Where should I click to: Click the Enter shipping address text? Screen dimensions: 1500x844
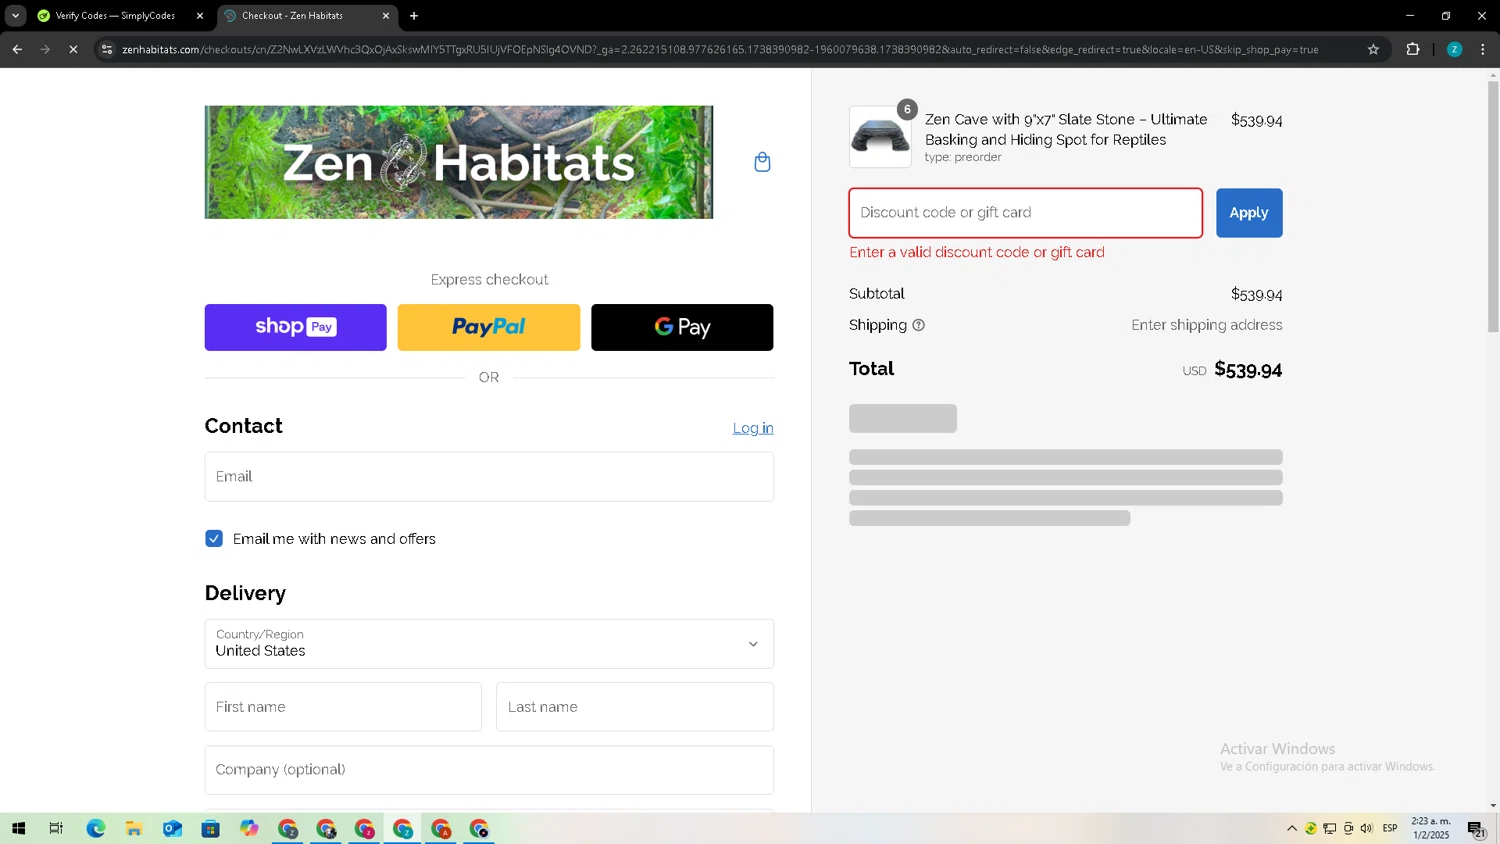(x=1207, y=325)
